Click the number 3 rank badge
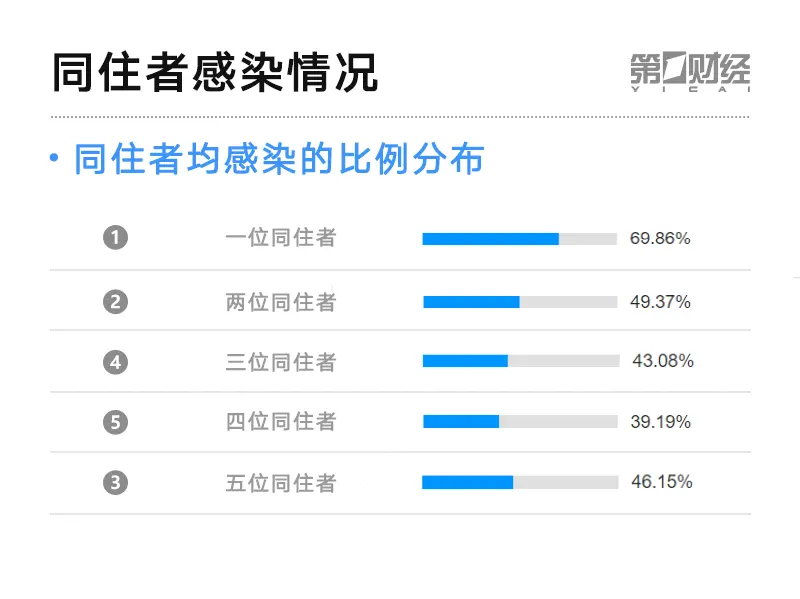This screenshot has height=599, width=800. [116, 483]
